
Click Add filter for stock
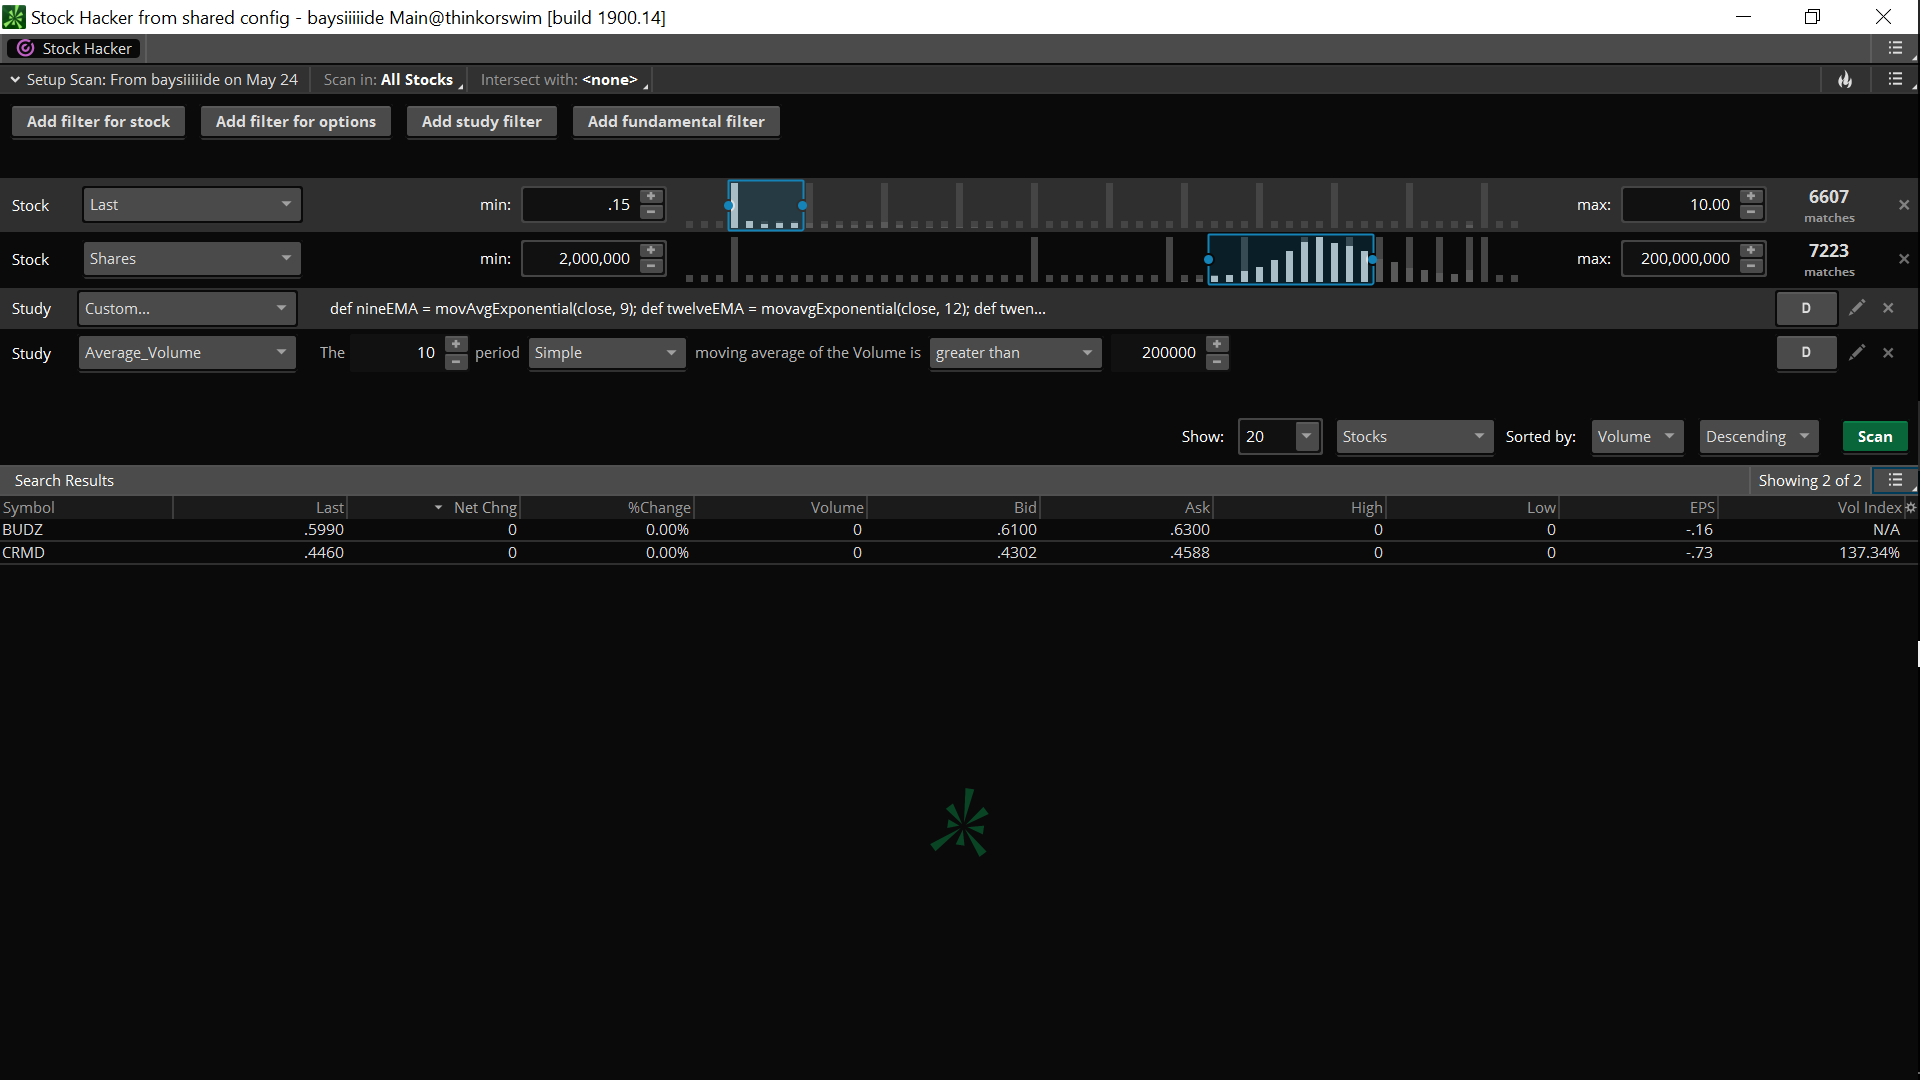click(x=98, y=121)
